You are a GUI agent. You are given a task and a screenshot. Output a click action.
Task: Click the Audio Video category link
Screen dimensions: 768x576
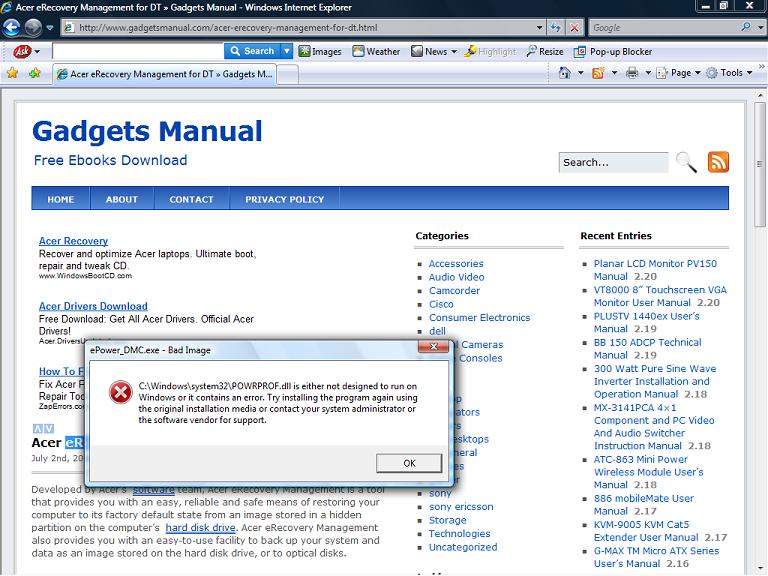click(456, 277)
